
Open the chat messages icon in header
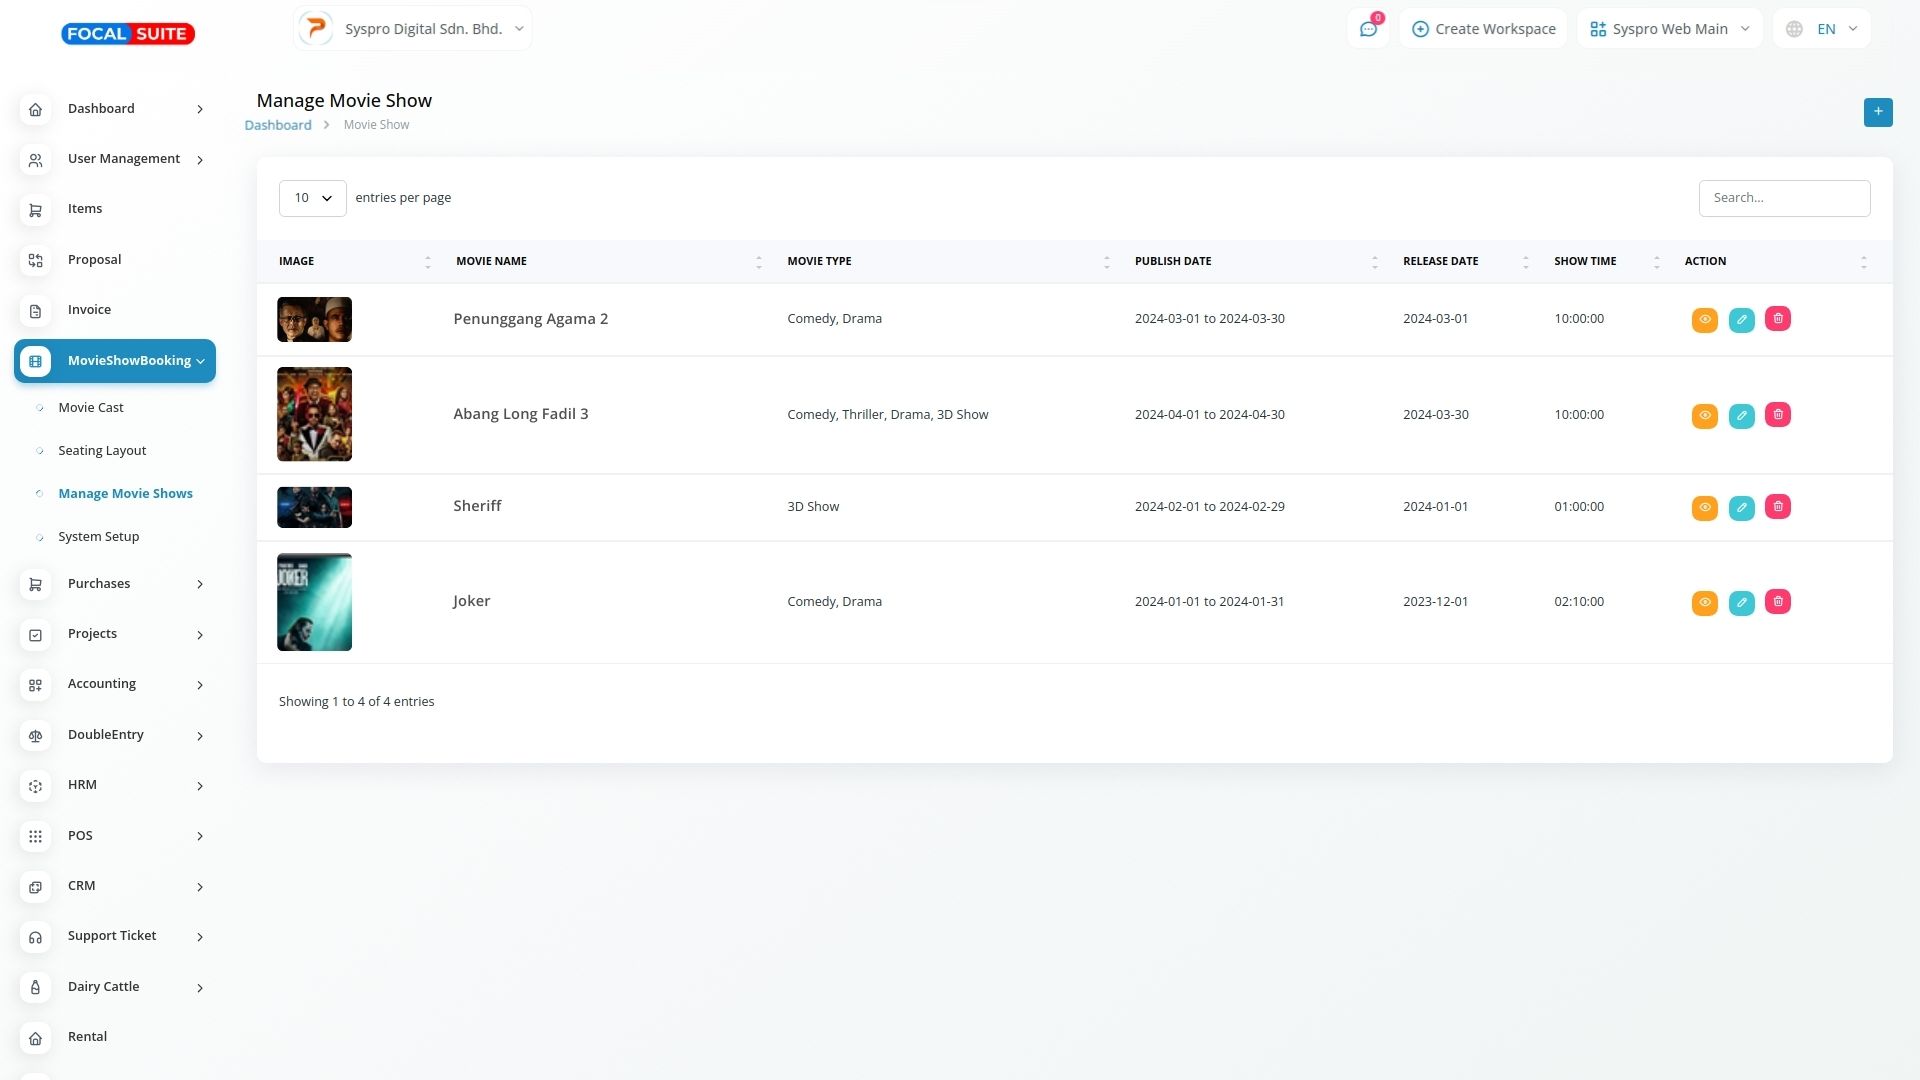[x=1367, y=29]
